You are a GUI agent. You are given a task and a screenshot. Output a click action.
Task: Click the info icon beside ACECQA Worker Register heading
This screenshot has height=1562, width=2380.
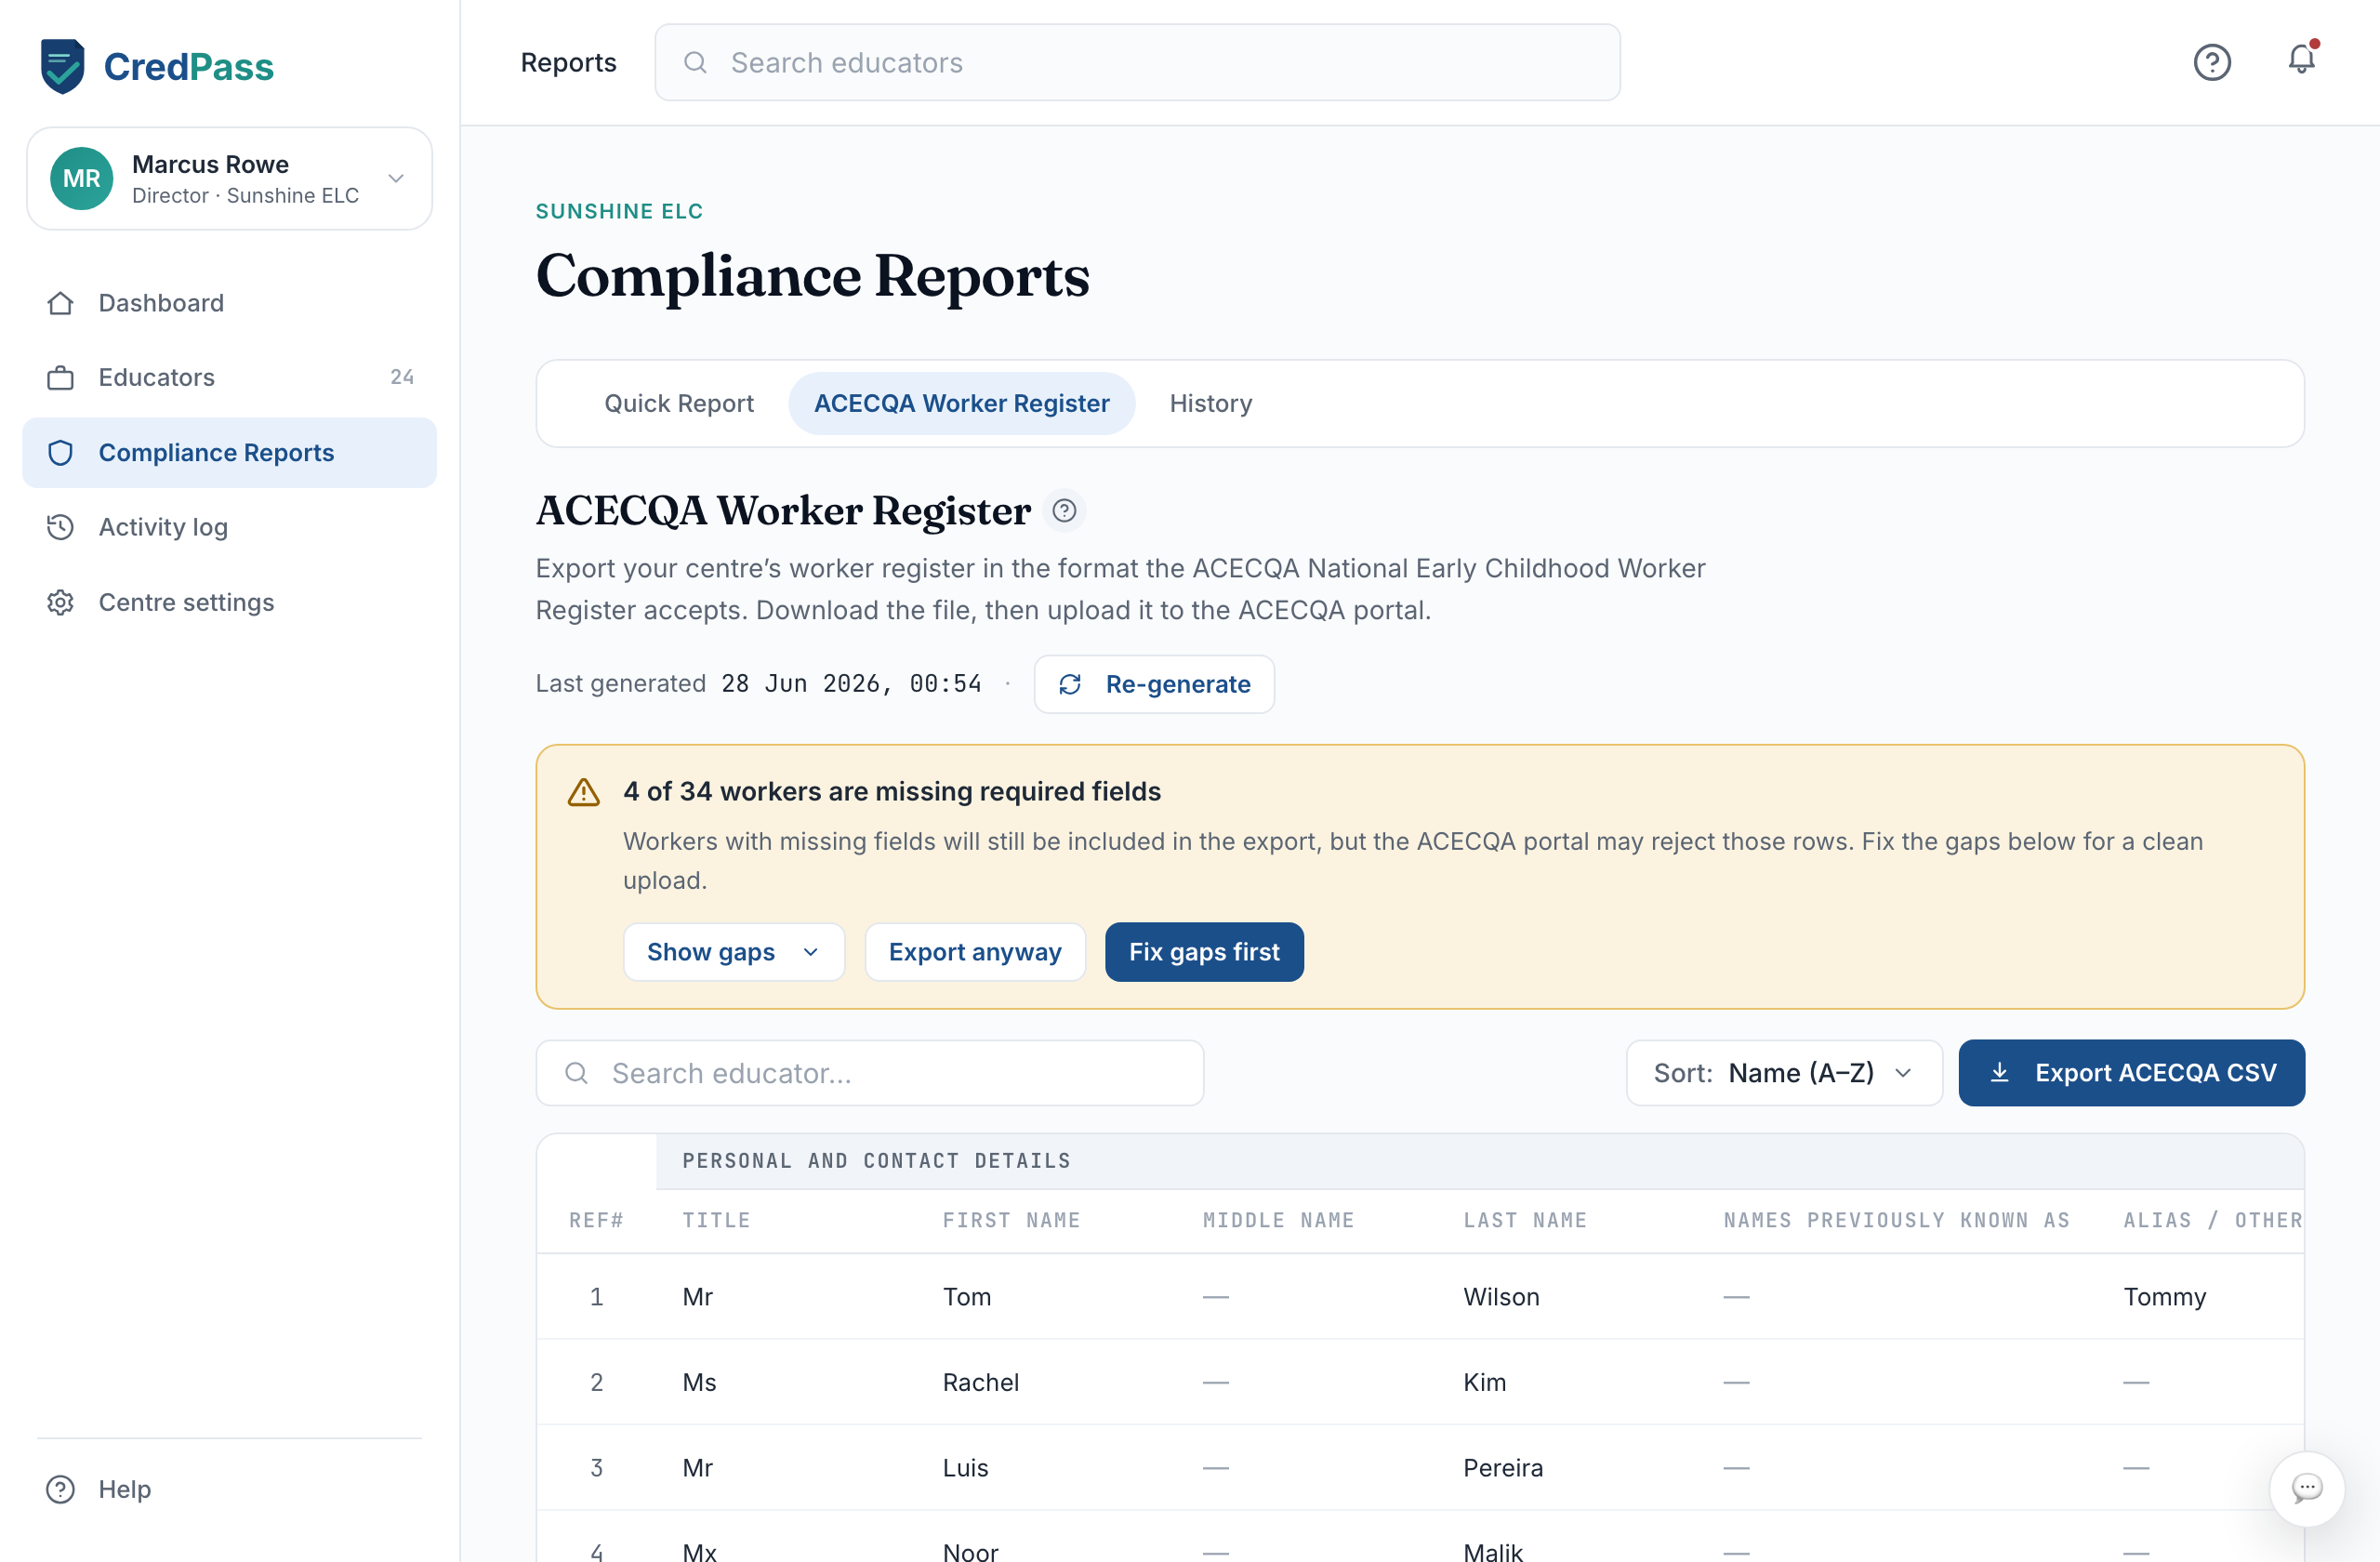(1064, 511)
